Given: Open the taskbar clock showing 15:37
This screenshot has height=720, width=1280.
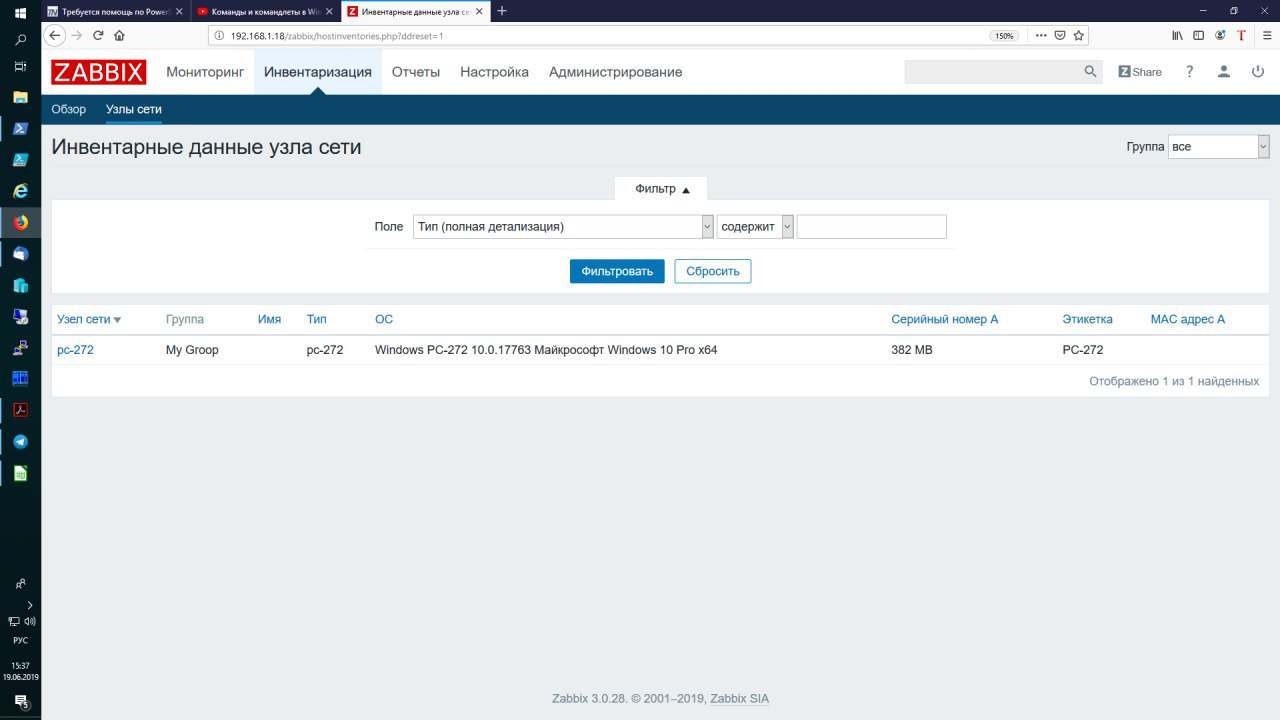Looking at the screenshot, I should tap(20, 671).
